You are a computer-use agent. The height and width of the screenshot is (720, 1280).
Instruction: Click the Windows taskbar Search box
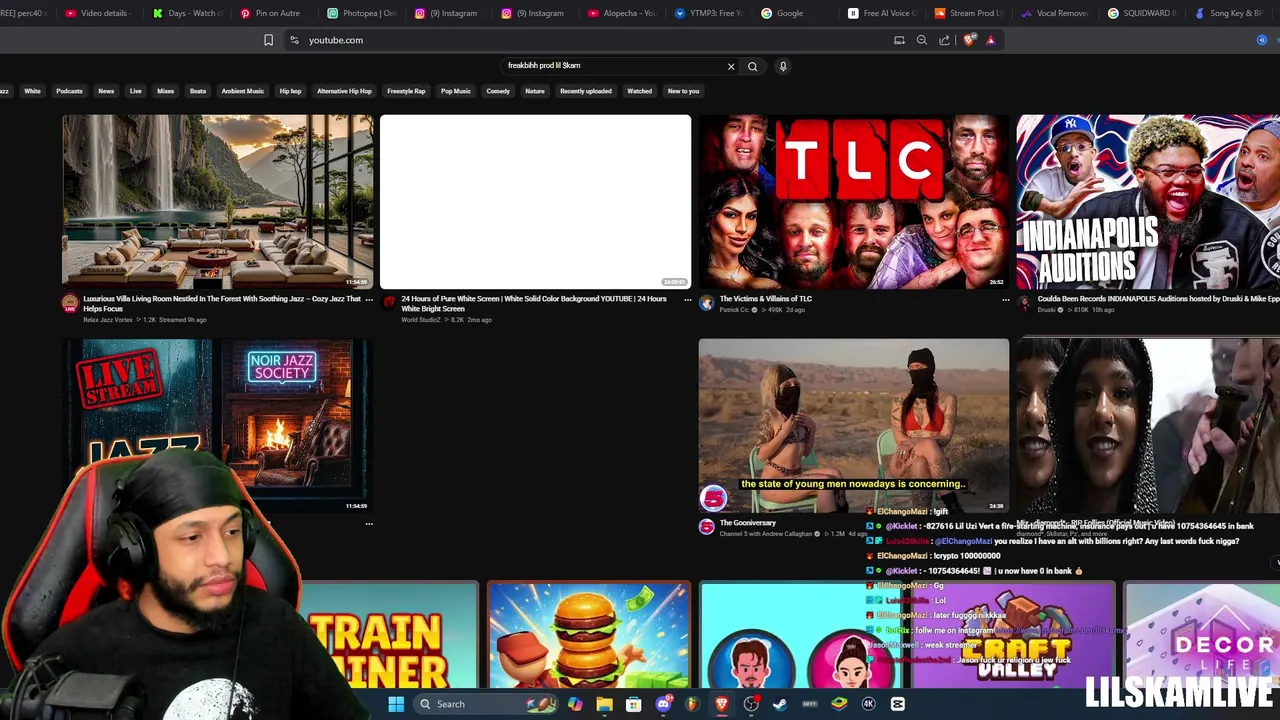[488, 704]
